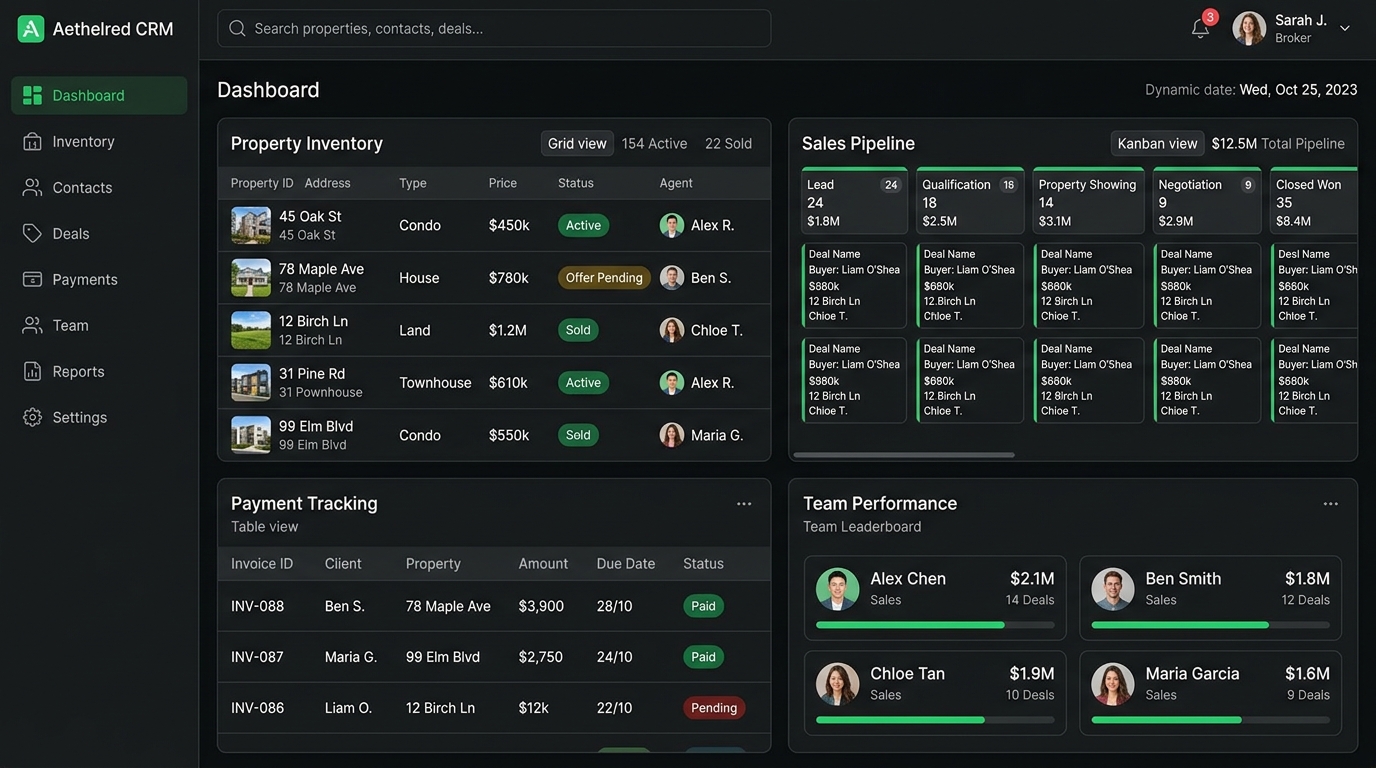Click Chloe Tan's leaderboard avatar
Image resolution: width=1376 pixels, height=768 pixels.
point(837,684)
